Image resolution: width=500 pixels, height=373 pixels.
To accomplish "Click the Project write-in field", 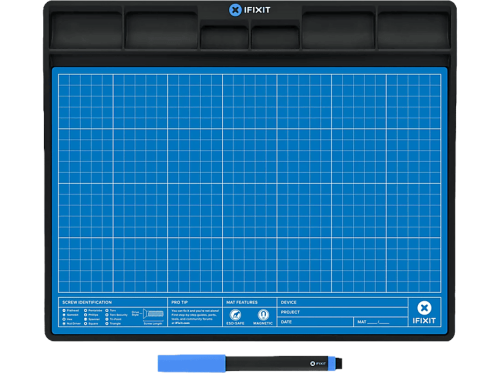I will point(342,312).
